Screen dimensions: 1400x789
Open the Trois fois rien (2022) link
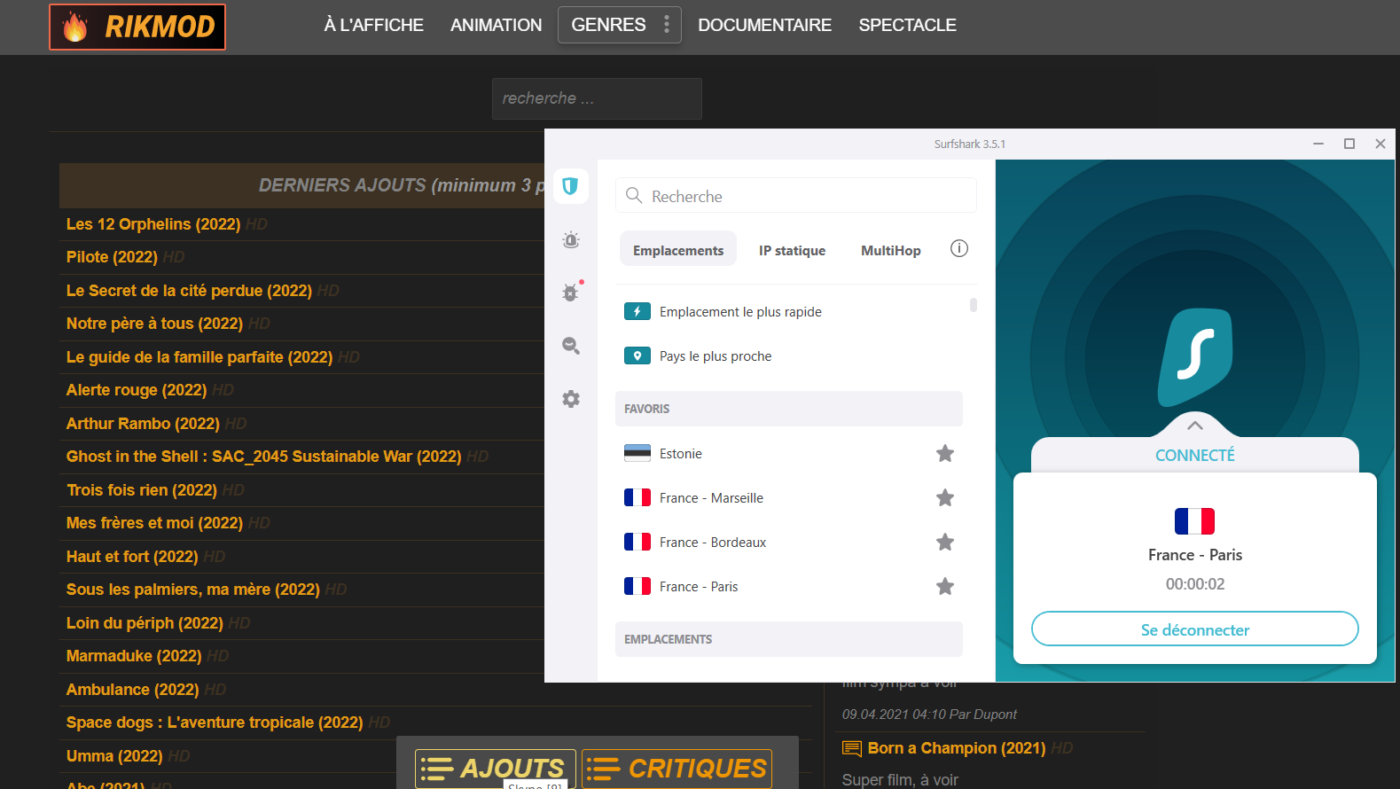click(x=142, y=490)
